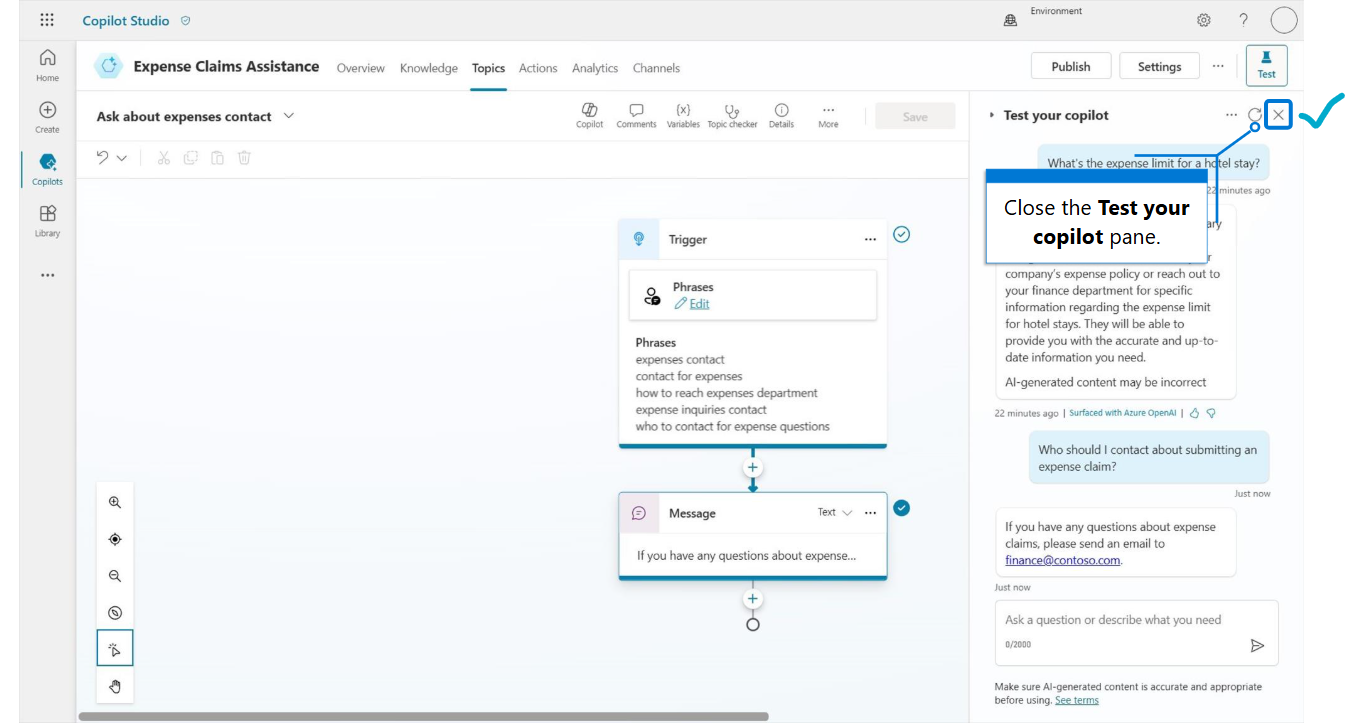Open the Comments panel
The width and height of the screenshot is (1346, 723).
click(636, 116)
